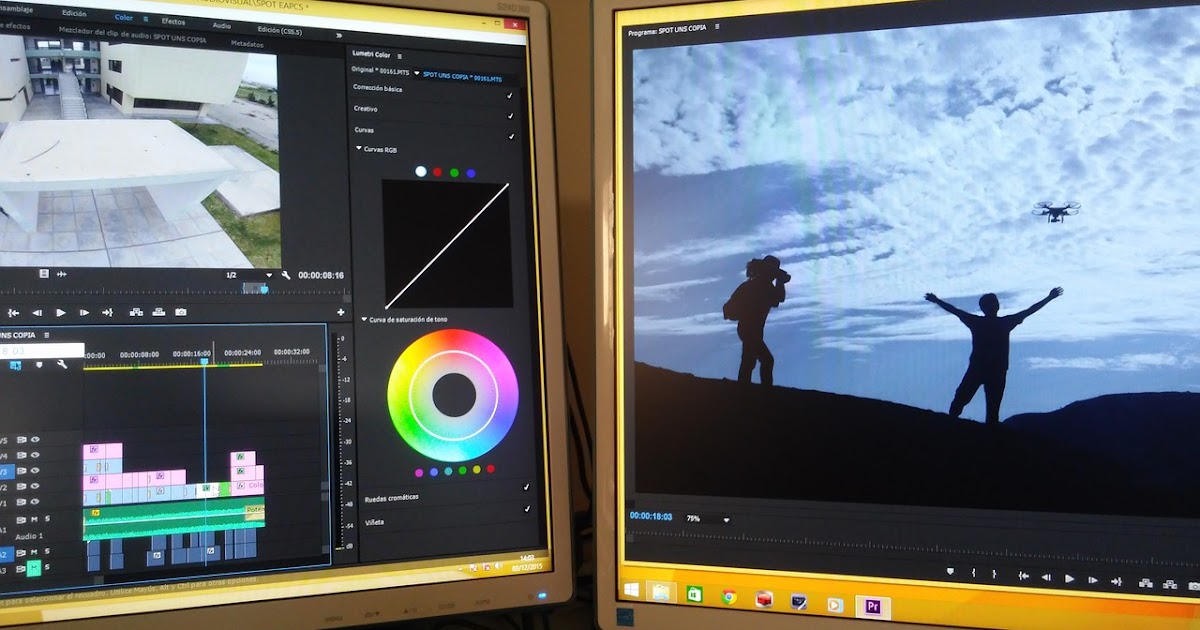This screenshot has width=1200, height=630.
Task: Open the Metadatos panel tab
Action: coord(247,44)
